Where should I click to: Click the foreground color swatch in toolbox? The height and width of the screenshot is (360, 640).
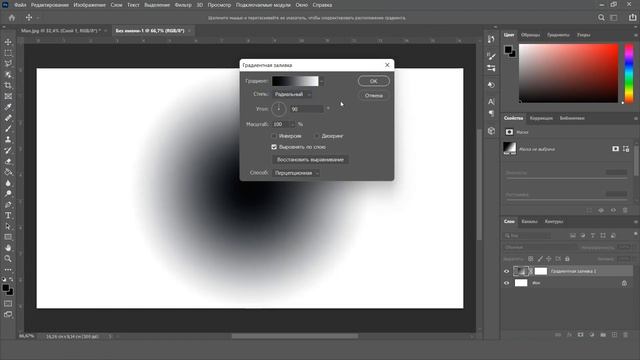tap(6, 289)
